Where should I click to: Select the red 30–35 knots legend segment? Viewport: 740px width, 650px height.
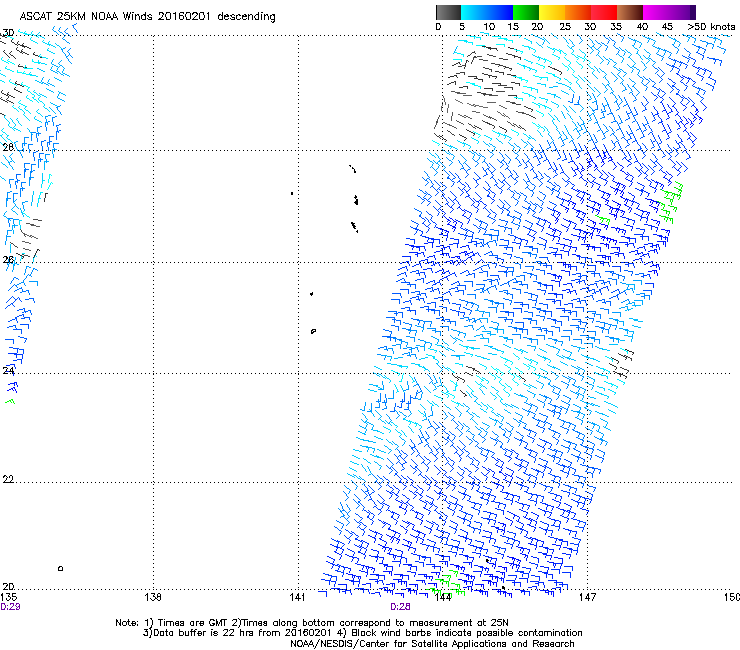pyautogui.click(x=604, y=12)
